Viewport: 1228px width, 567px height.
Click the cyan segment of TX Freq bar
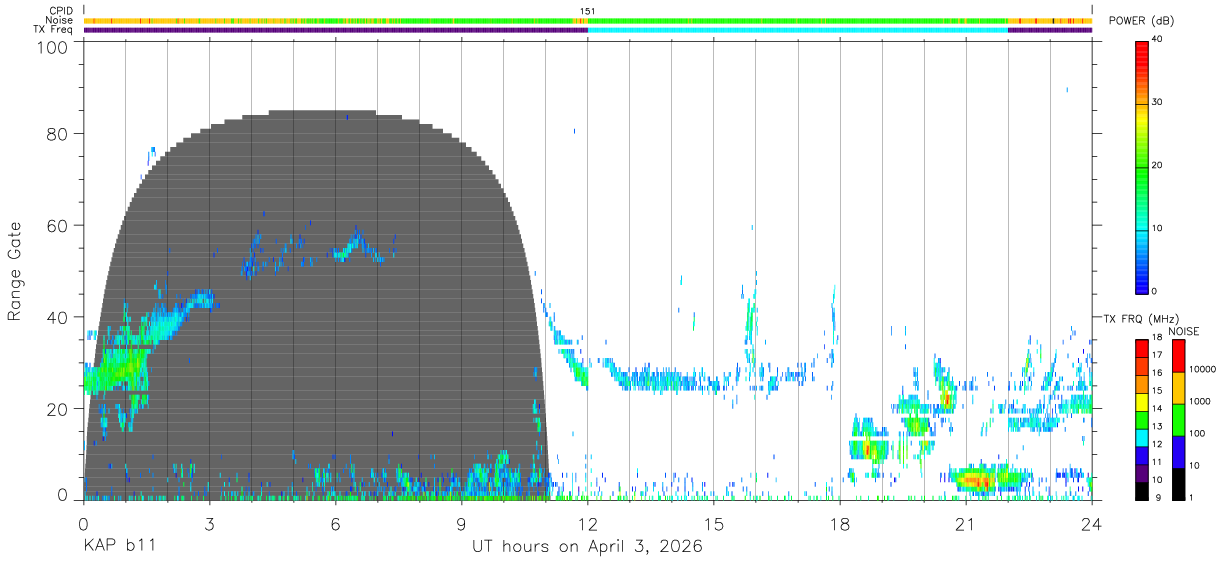(x=798, y=30)
